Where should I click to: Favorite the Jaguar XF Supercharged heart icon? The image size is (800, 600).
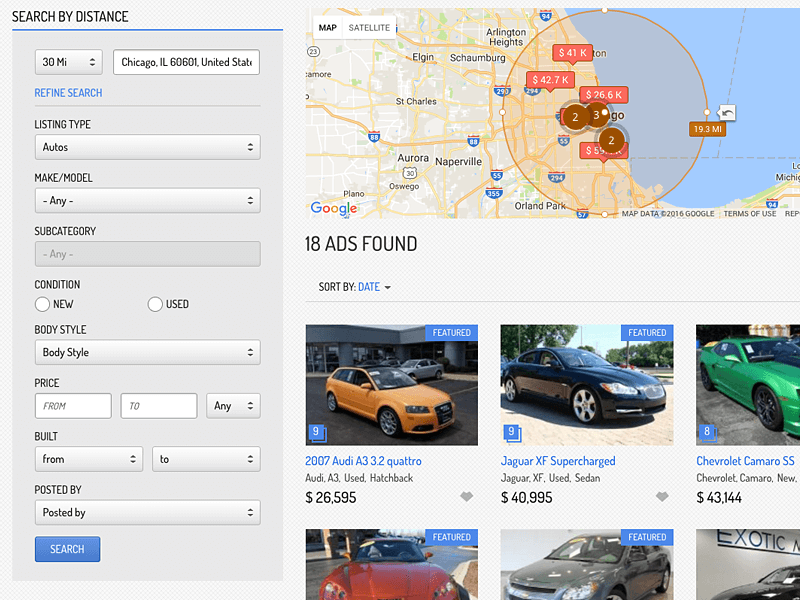pyautogui.click(x=662, y=496)
